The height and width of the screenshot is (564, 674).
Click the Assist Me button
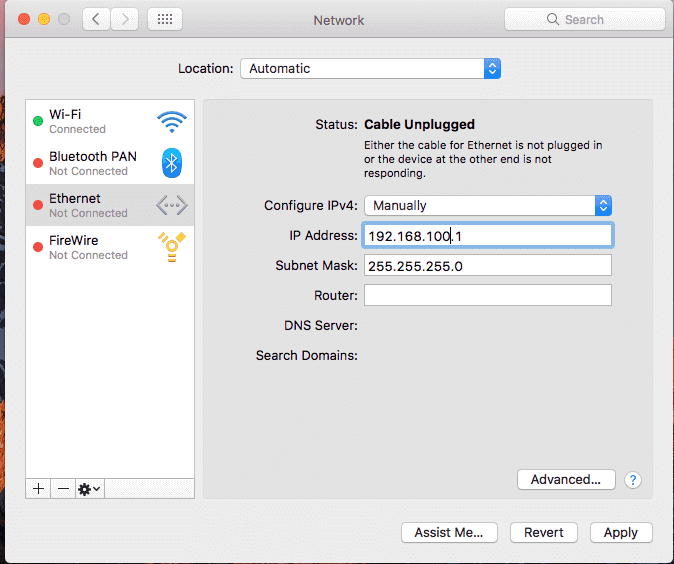449,533
